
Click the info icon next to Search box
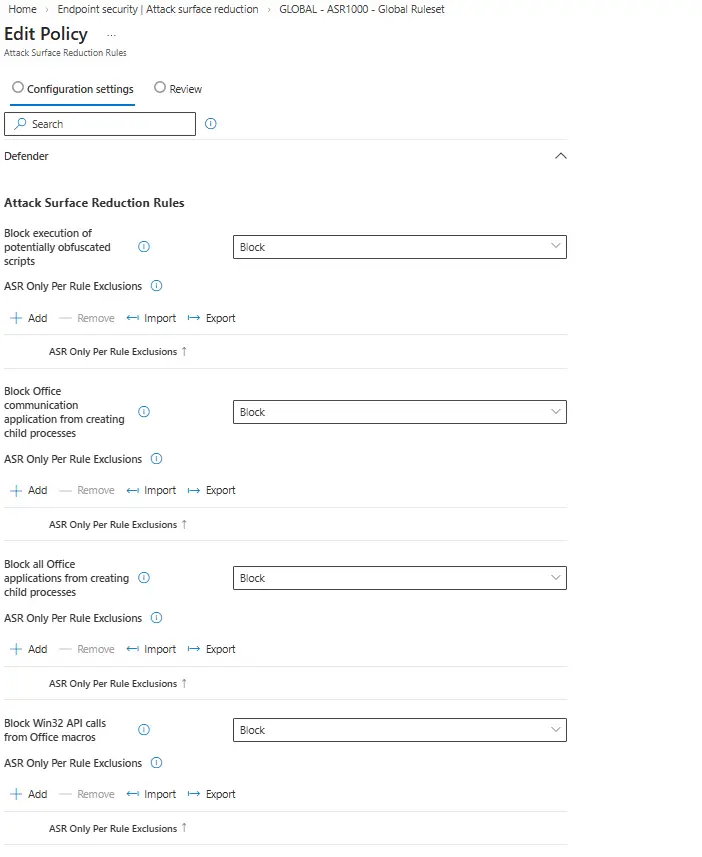pos(210,124)
